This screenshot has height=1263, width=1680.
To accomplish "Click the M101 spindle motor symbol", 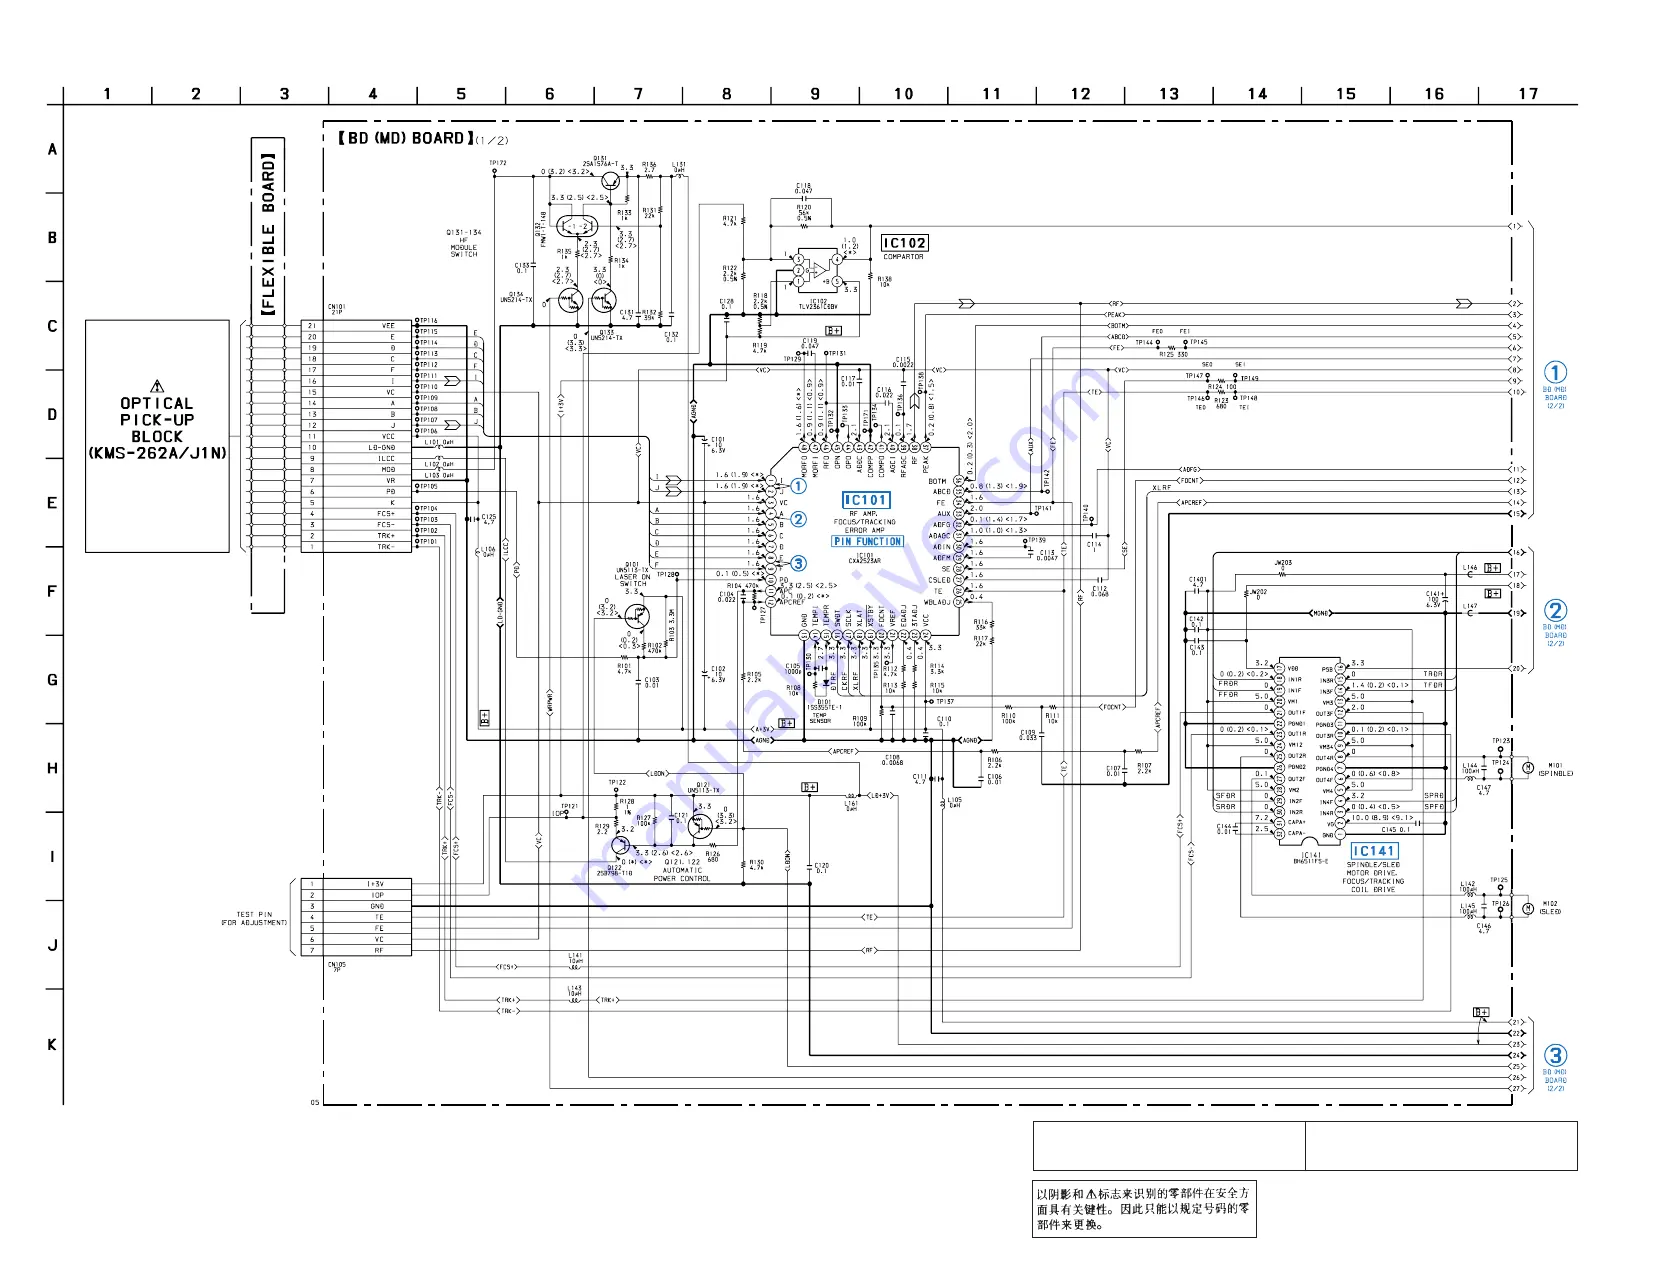I will click(x=1527, y=768).
